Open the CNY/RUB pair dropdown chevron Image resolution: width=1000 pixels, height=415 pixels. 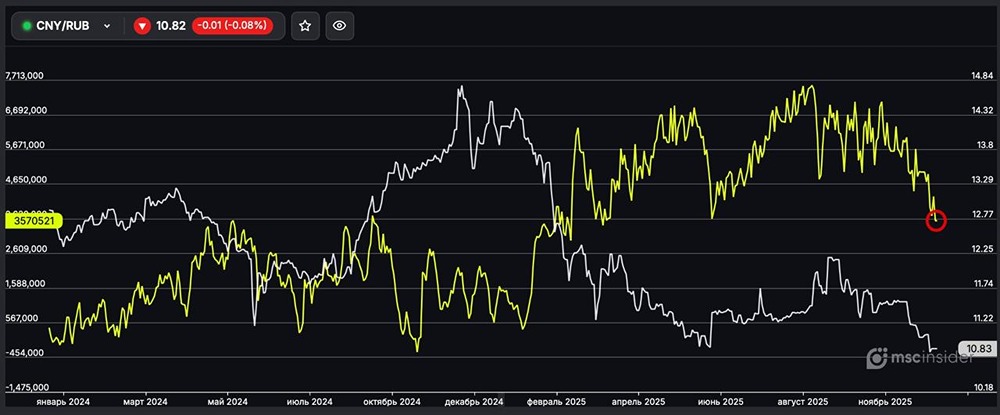pyautogui.click(x=107, y=26)
